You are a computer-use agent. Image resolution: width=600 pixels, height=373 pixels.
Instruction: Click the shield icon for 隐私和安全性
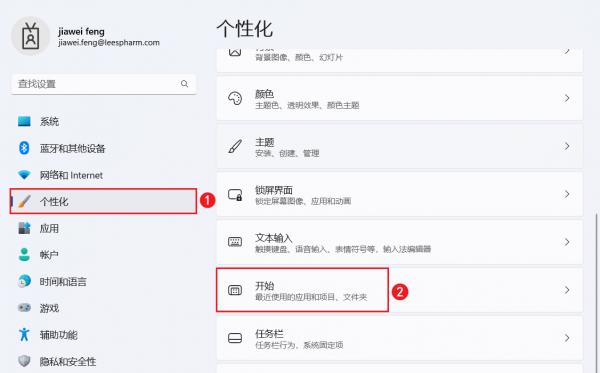pyautogui.click(x=24, y=361)
